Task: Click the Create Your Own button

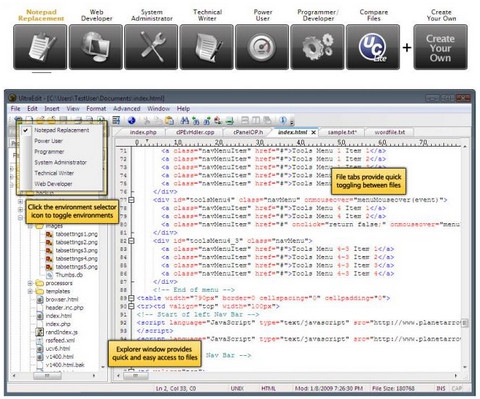Action: pyautogui.click(x=440, y=47)
